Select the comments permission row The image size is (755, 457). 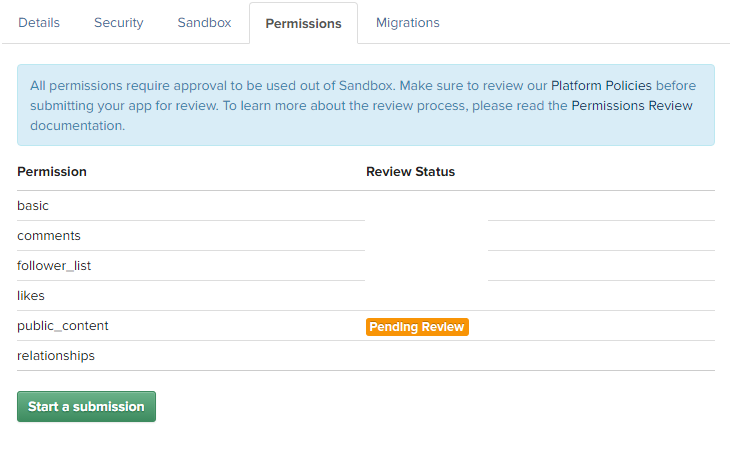tap(366, 235)
